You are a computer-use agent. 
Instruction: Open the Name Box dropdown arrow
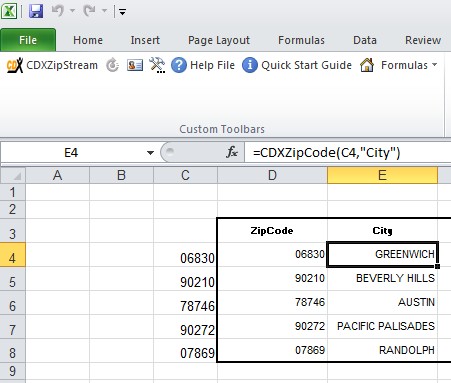(x=150, y=153)
